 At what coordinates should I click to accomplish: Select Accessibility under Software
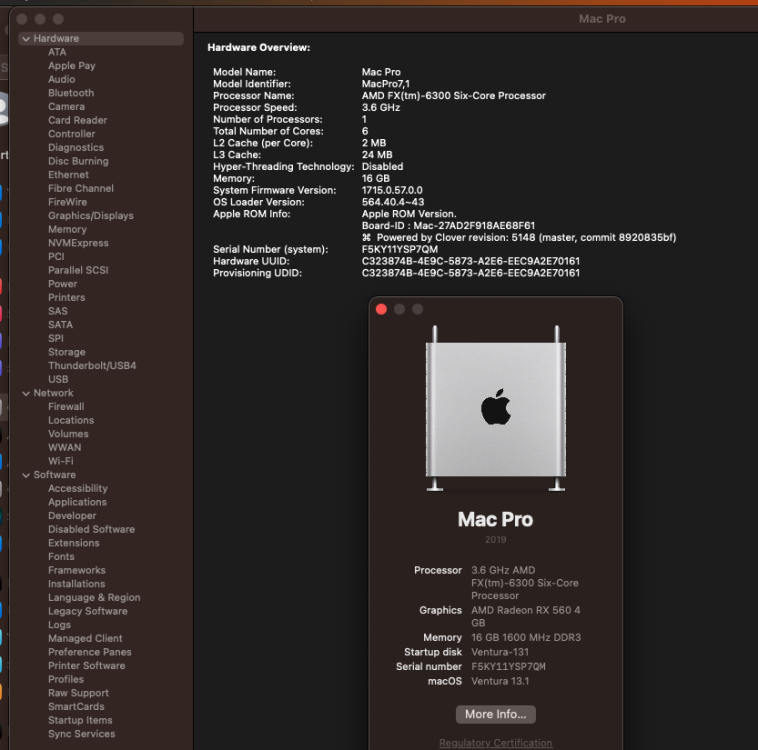pyautogui.click(x=78, y=488)
